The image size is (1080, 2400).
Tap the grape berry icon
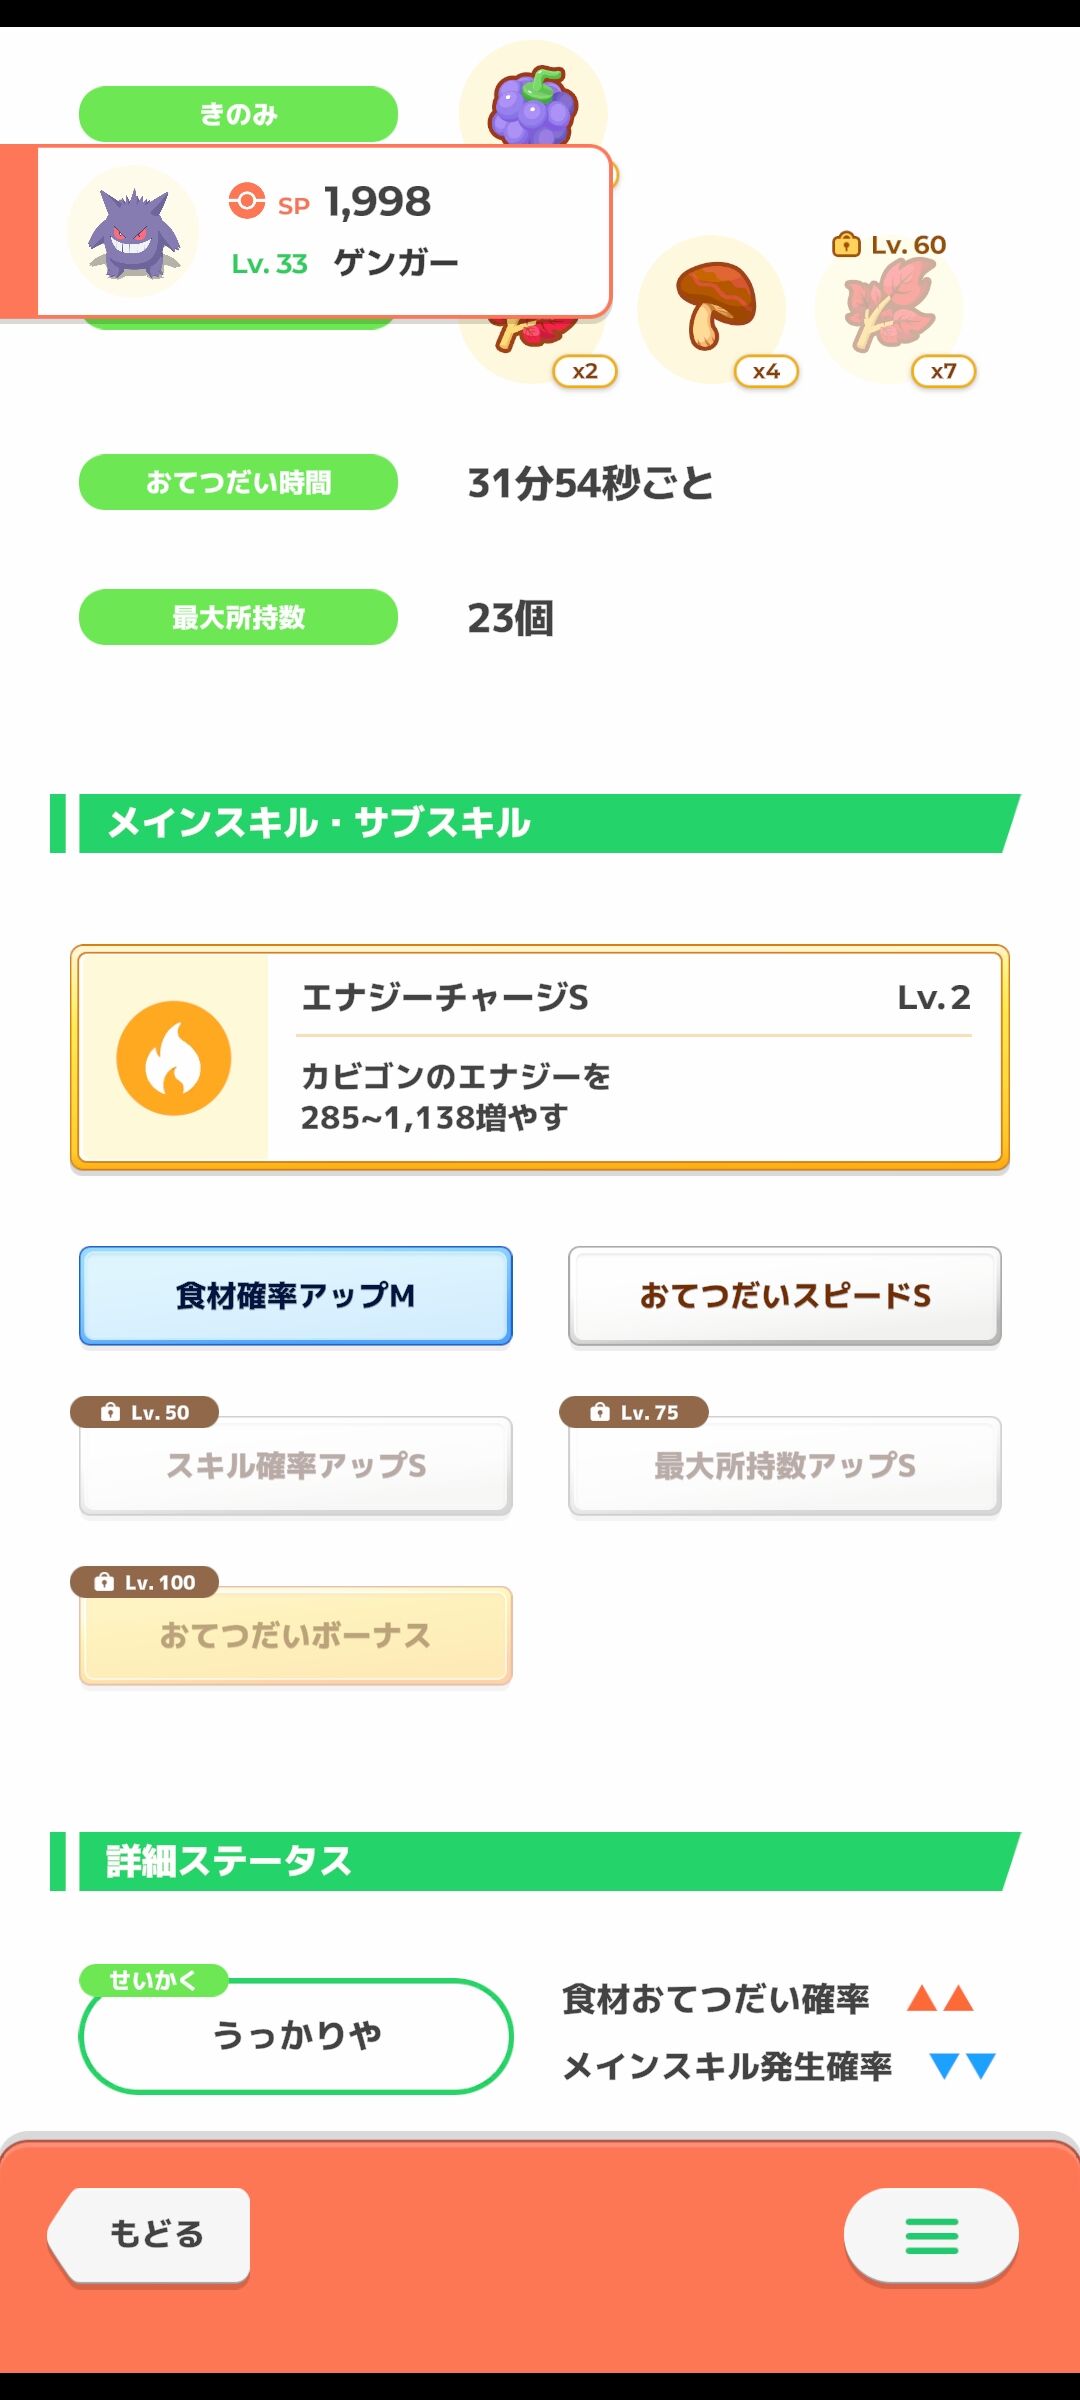coord(533,105)
